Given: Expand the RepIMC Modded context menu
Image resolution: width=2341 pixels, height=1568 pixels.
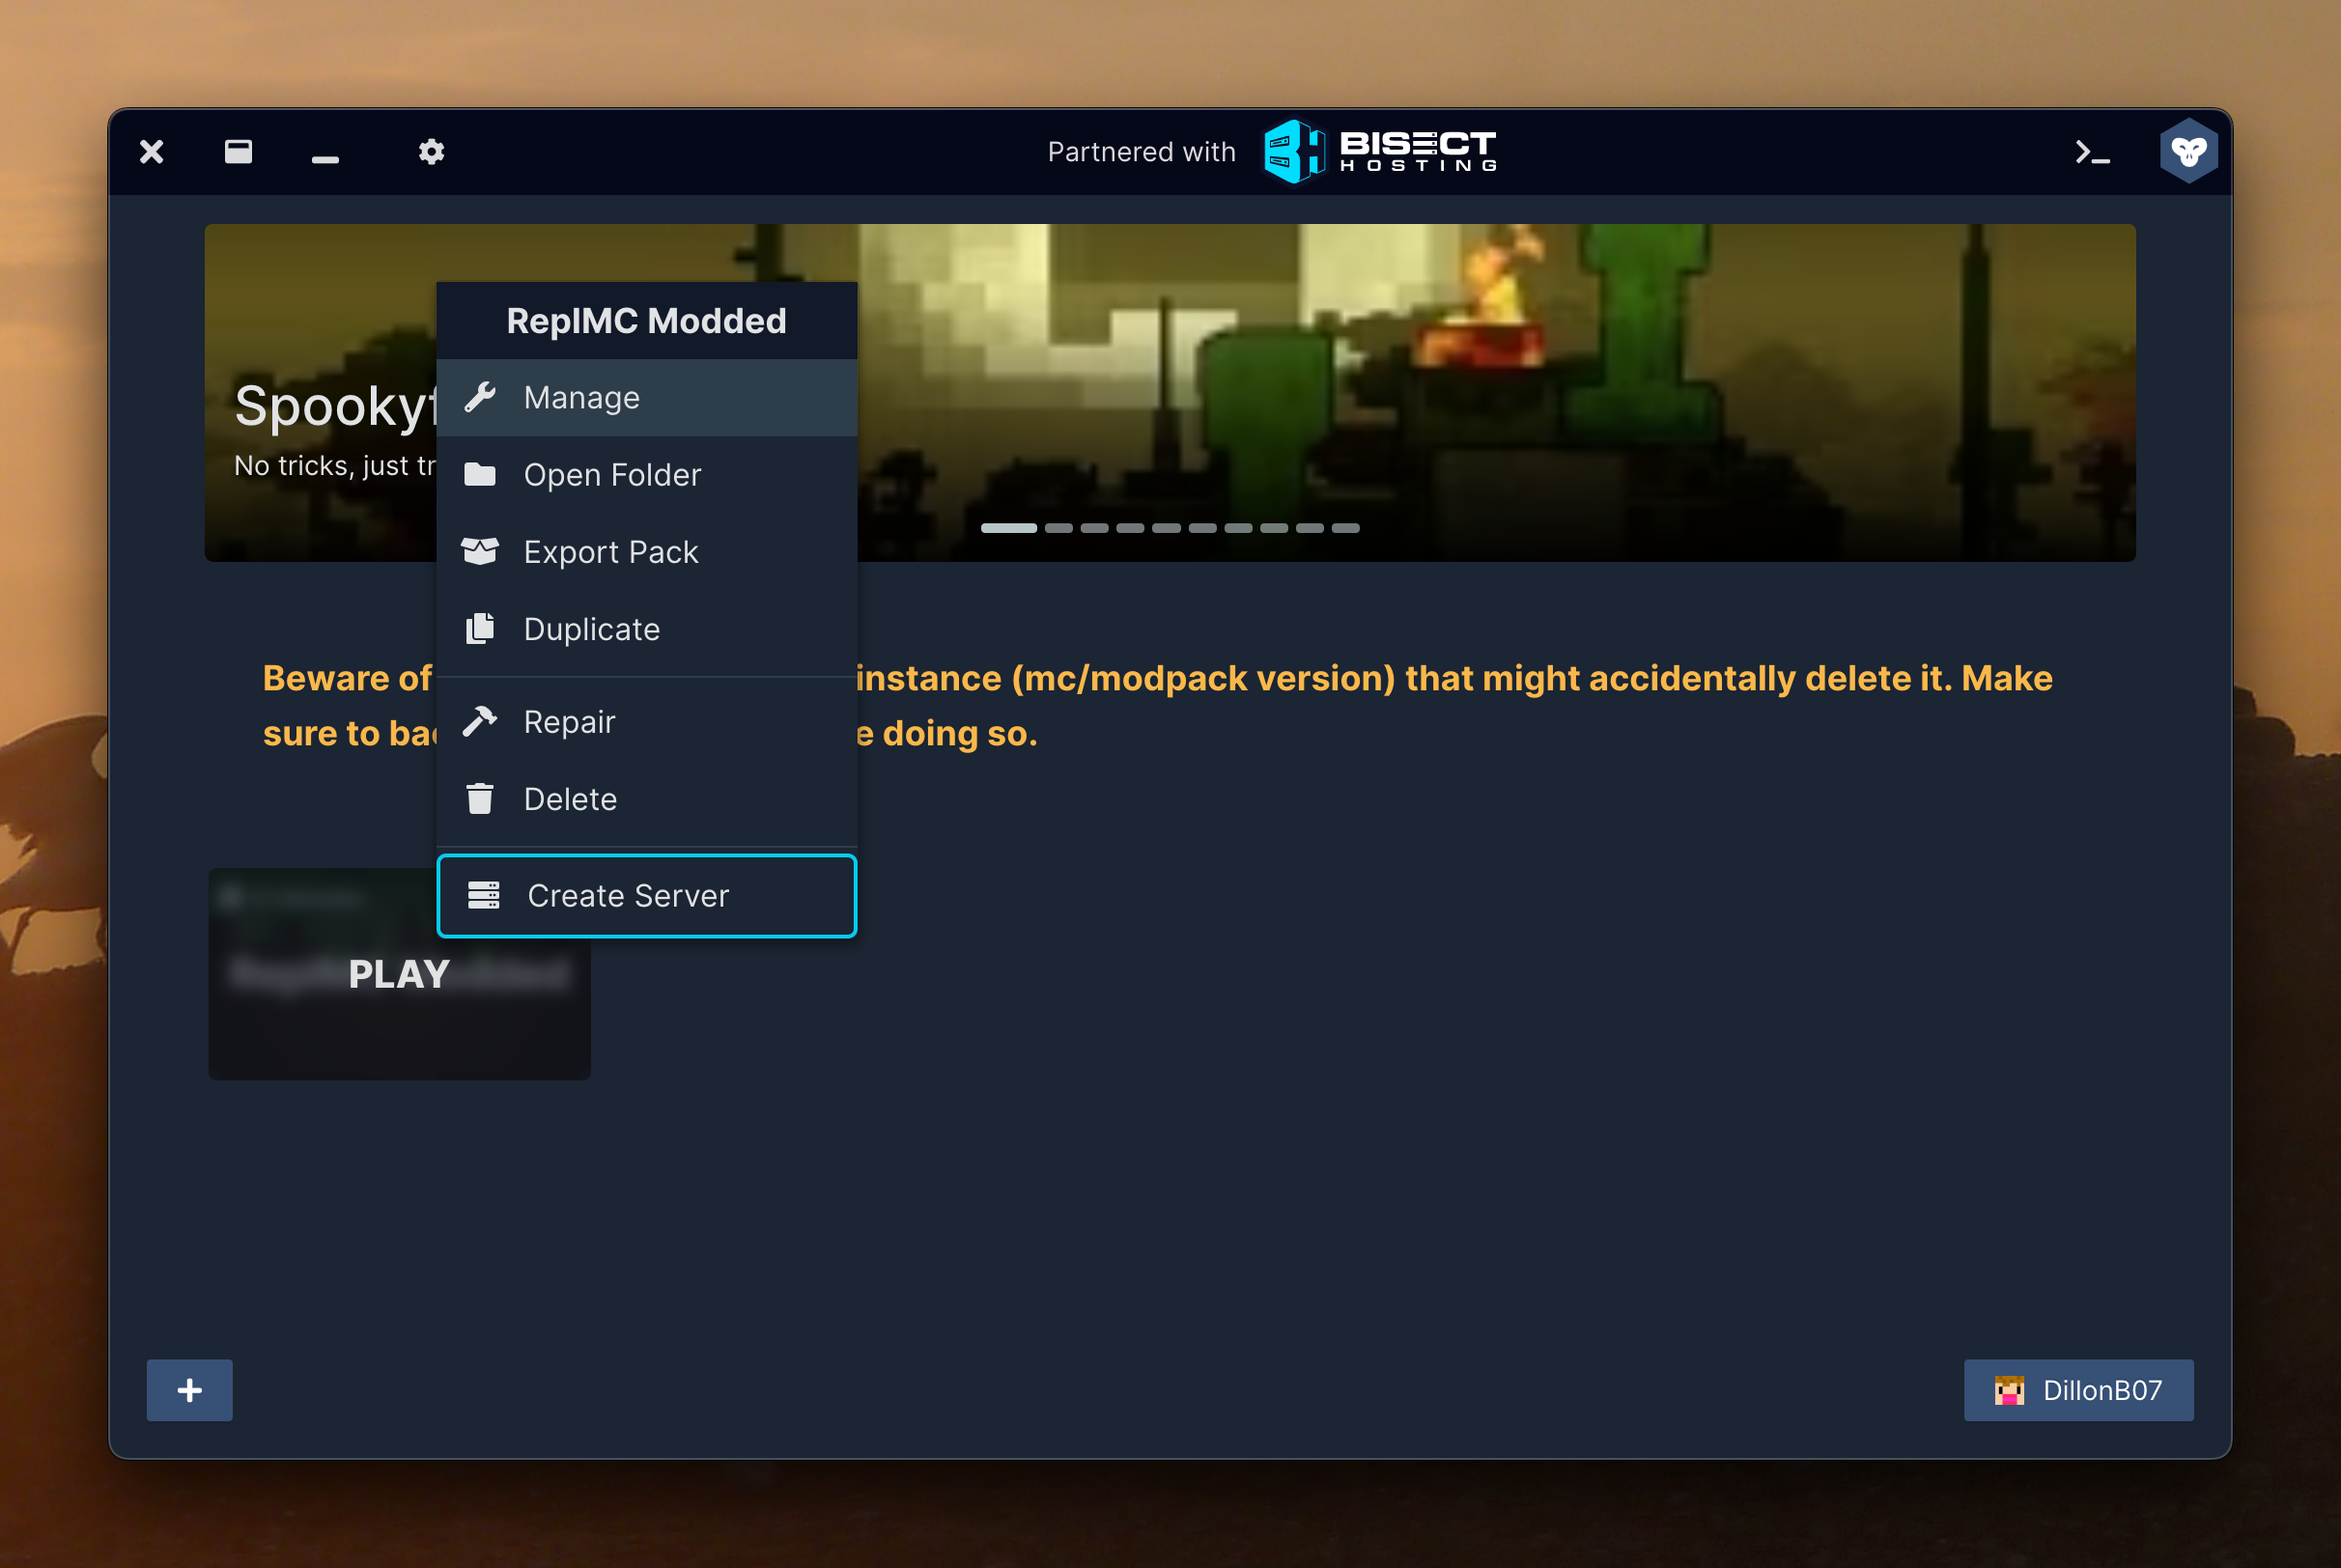Looking at the screenshot, I should pos(646,319).
